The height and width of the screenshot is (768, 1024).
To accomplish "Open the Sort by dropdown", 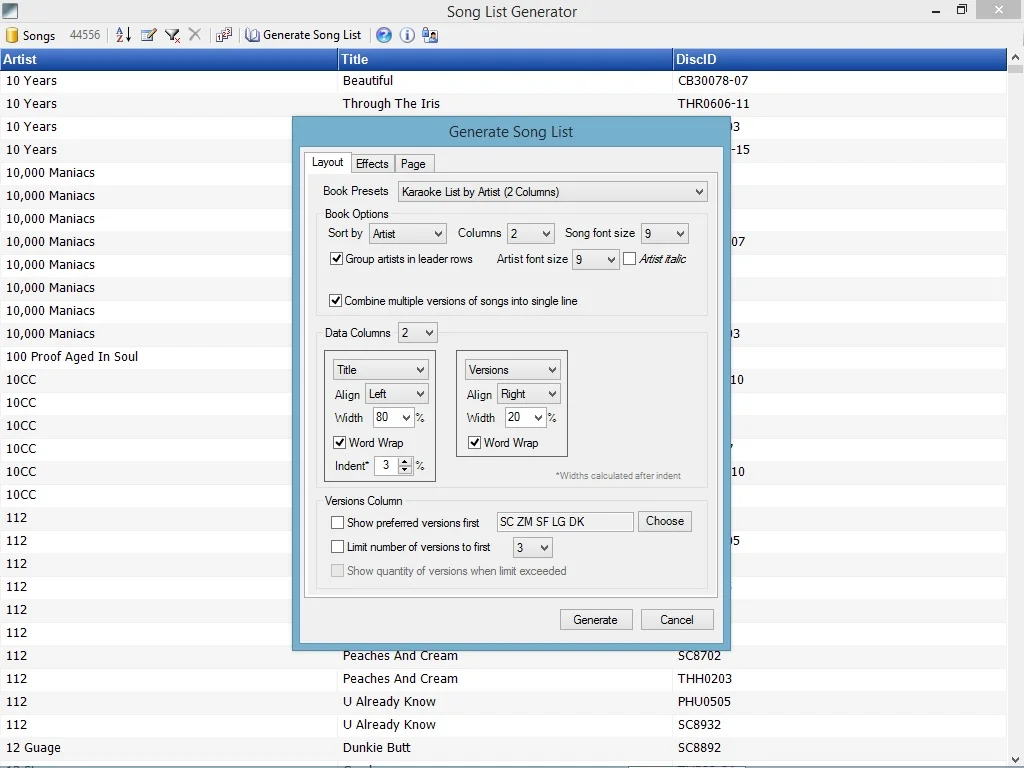I will [408, 234].
